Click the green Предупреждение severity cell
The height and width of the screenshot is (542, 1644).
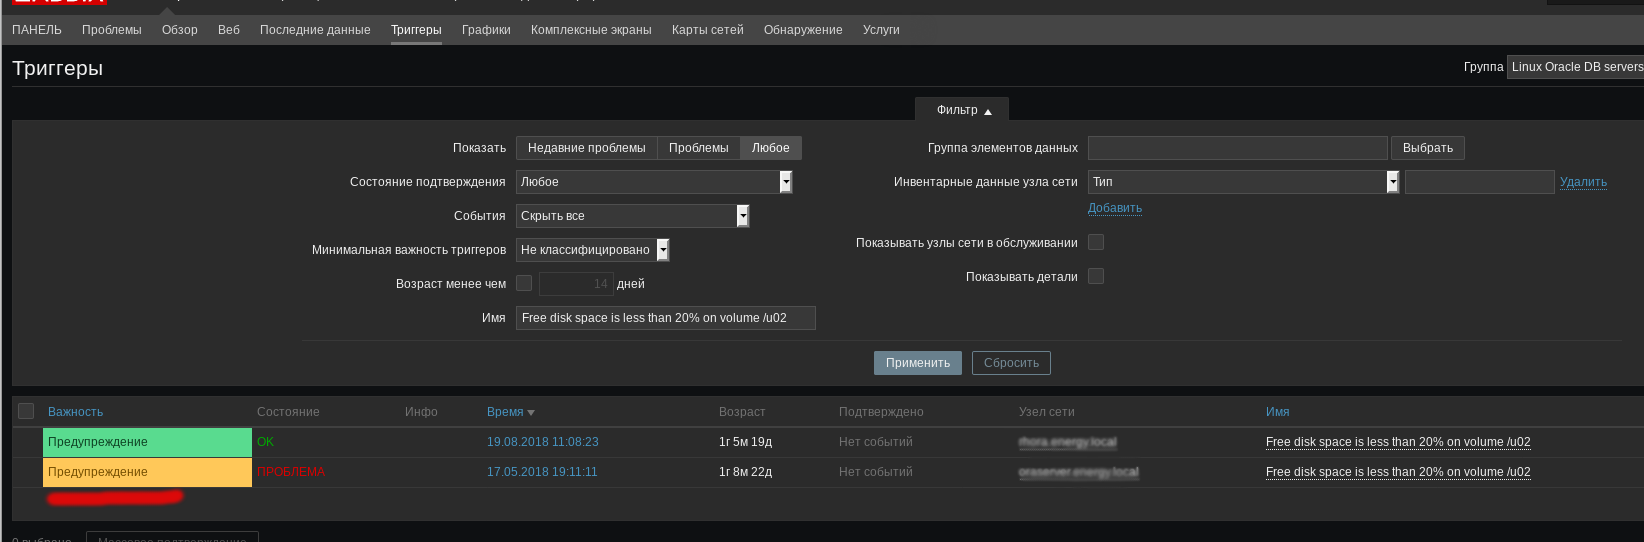(147, 442)
